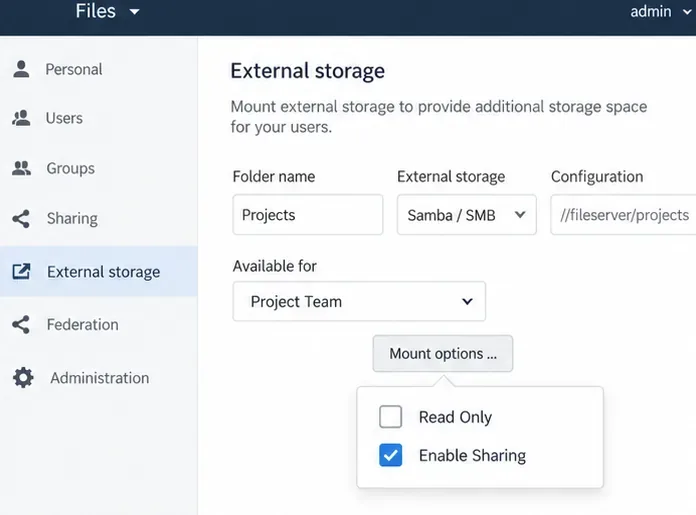Image resolution: width=696 pixels, height=515 pixels.
Task: Open the Personal settings section
Action: (99, 69)
